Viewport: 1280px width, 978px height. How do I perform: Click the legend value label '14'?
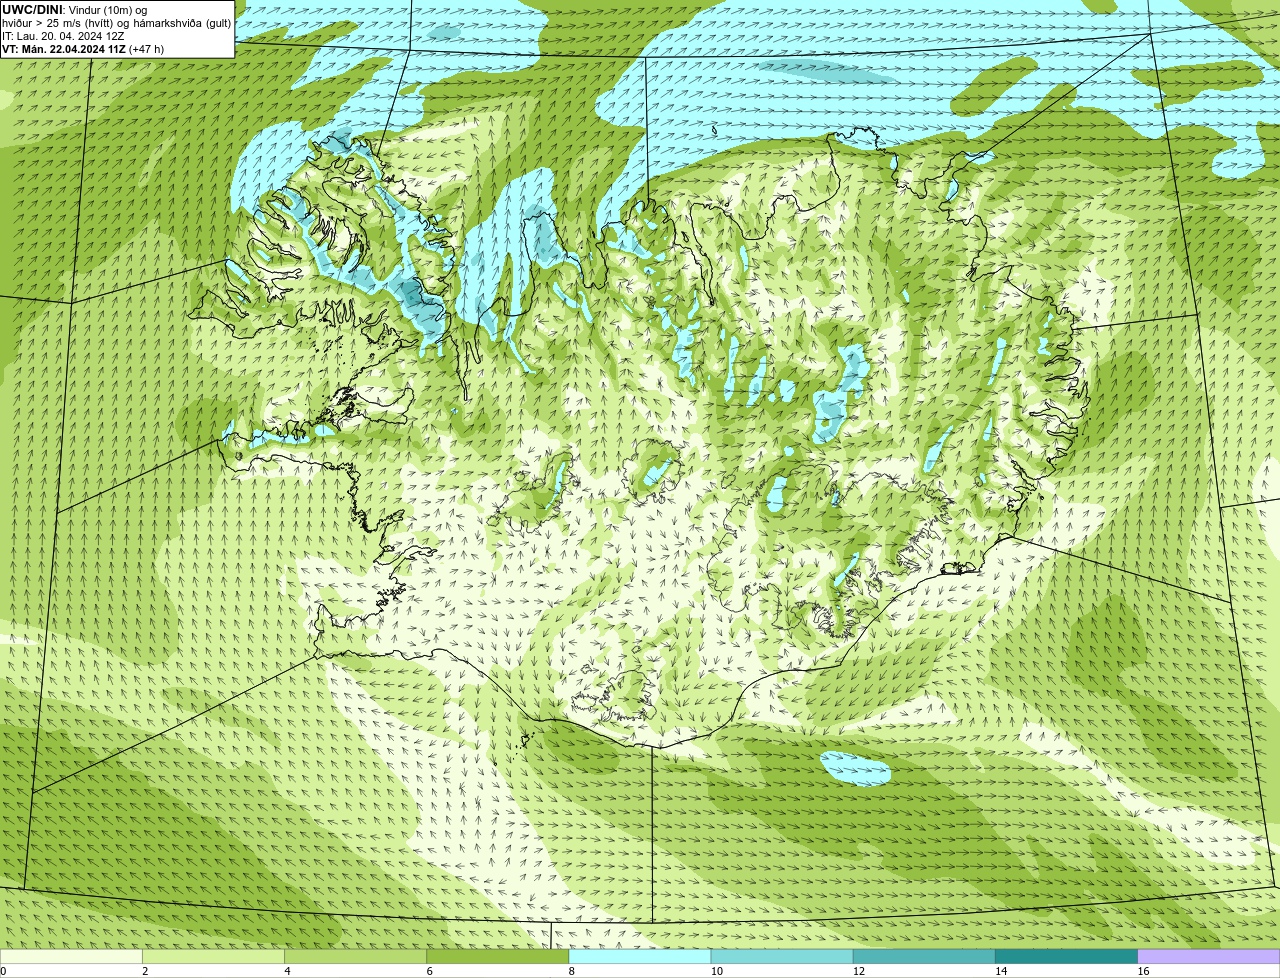tap(1000, 971)
